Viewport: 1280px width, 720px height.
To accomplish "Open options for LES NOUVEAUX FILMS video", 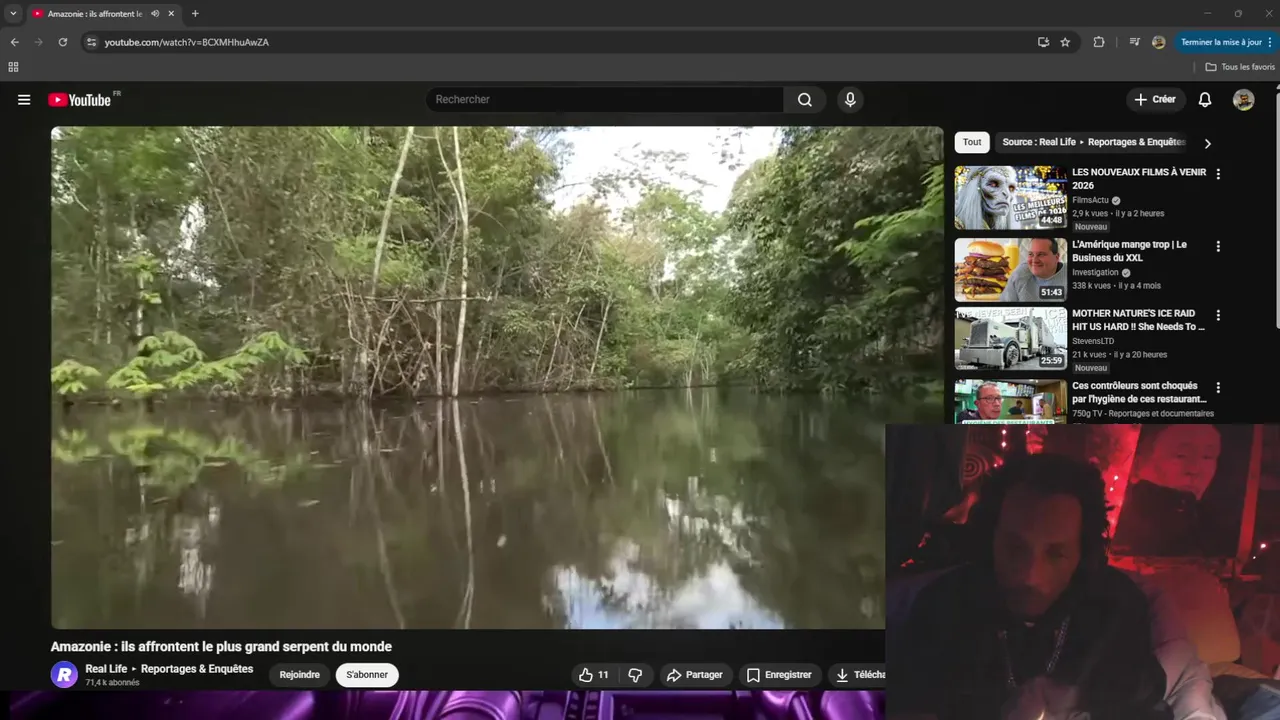I will click(x=1218, y=174).
